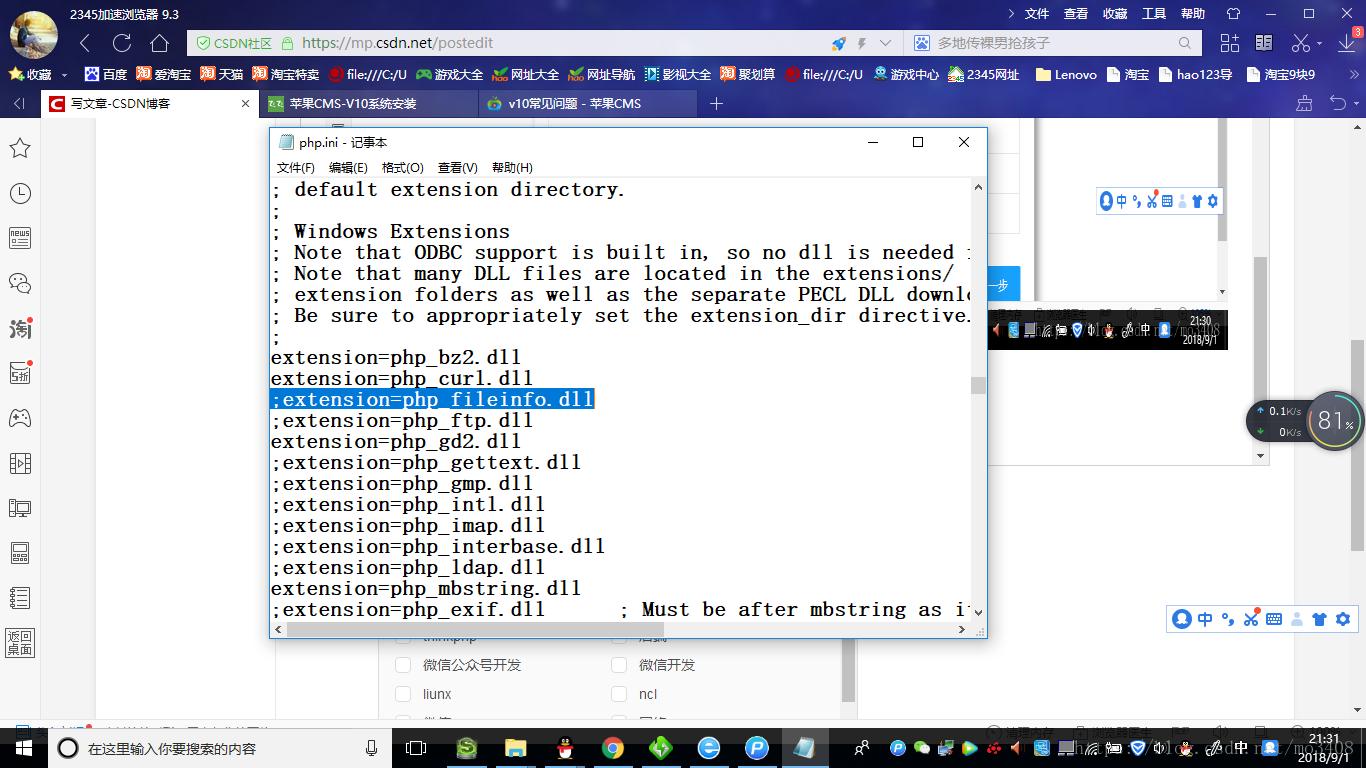Check the 微信公众号开发 checkbox
The image size is (1366, 768).
tap(403, 665)
